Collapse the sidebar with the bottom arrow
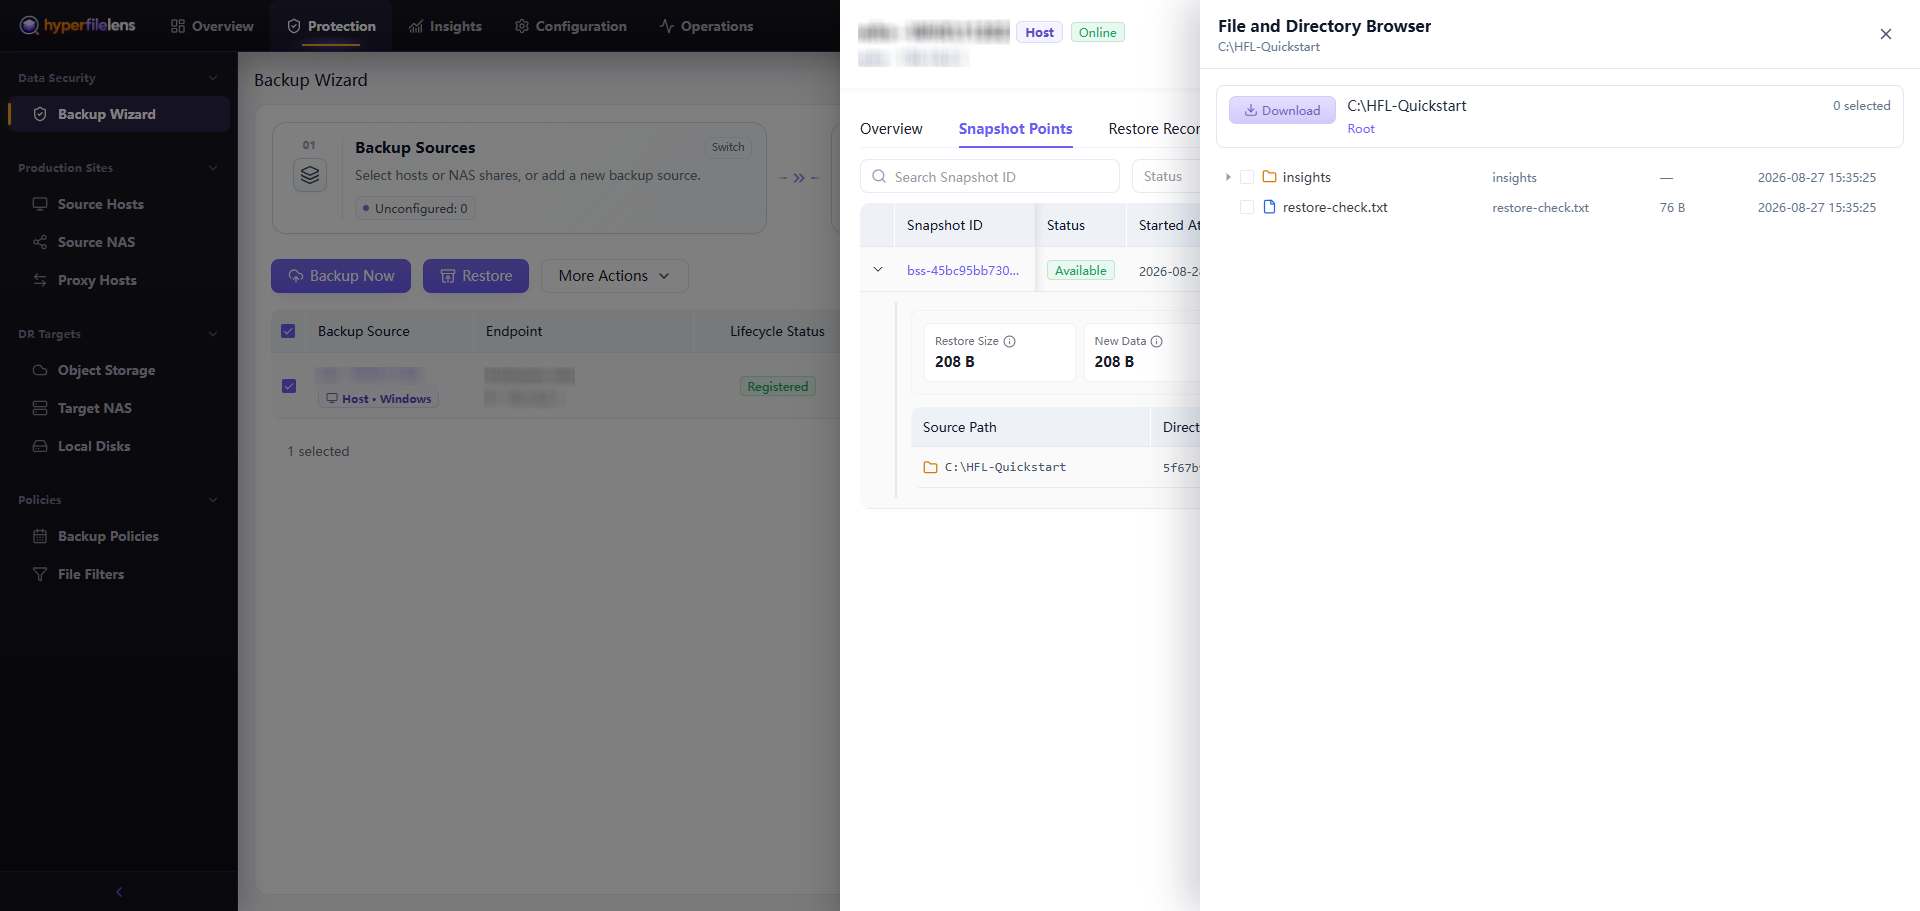The image size is (1920, 911). point(119,892)
